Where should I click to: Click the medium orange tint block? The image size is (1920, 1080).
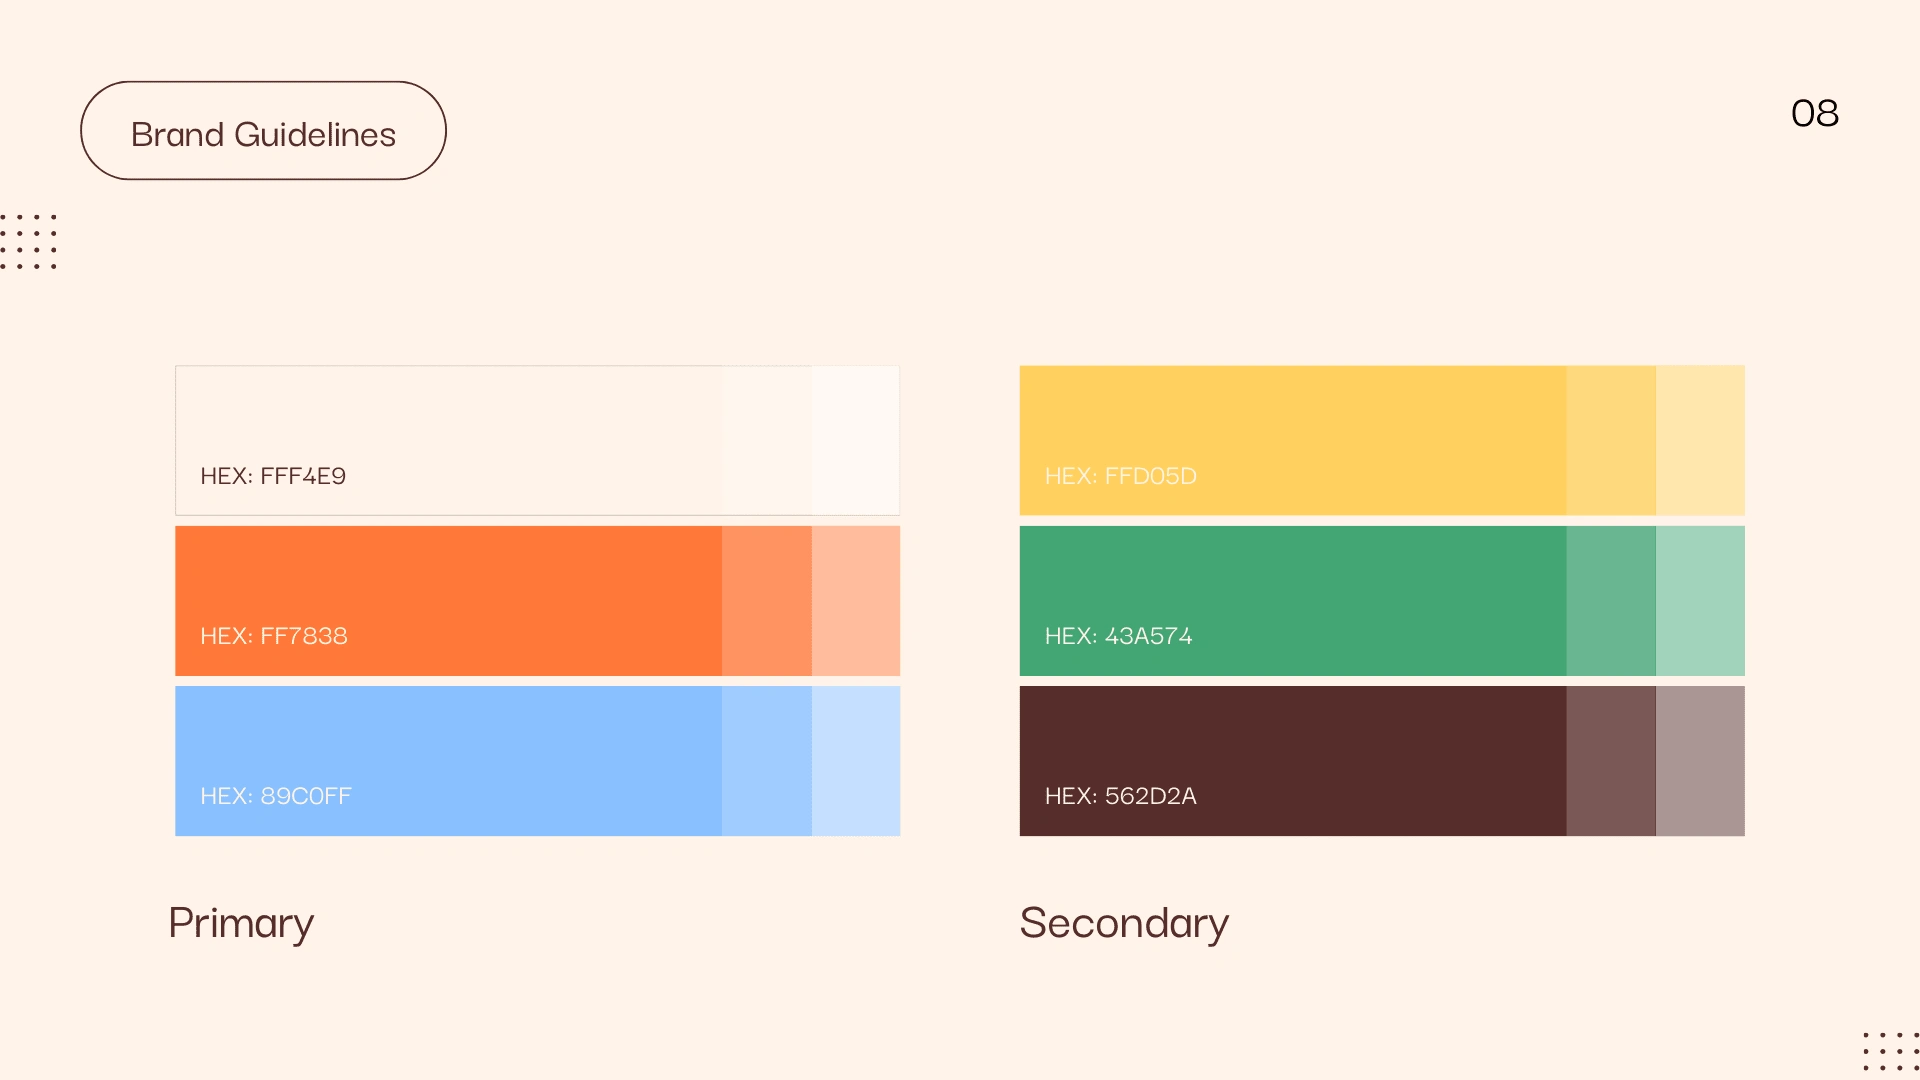(767, 601)
